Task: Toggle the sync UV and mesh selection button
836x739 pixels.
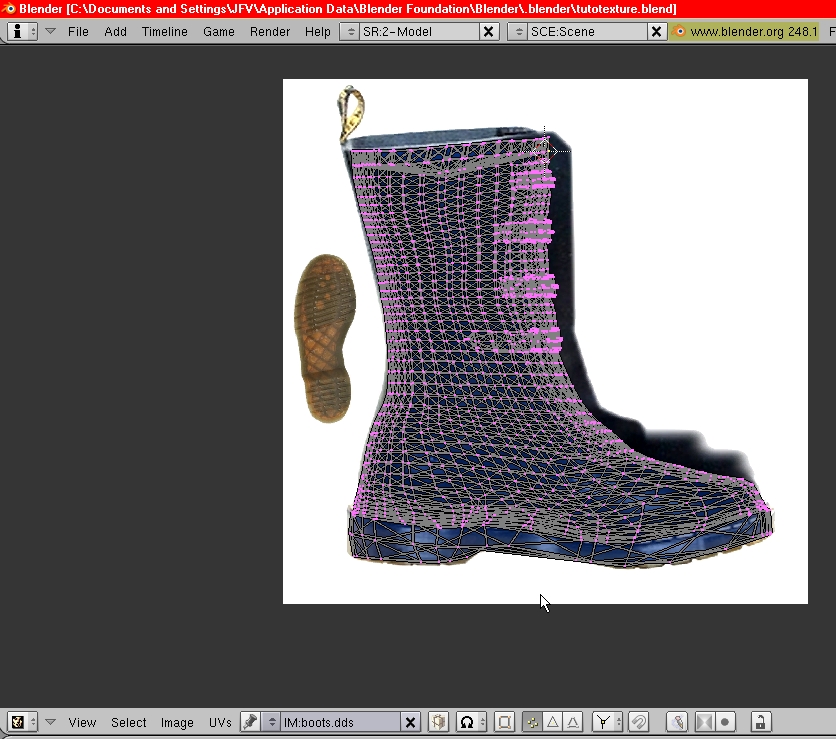Action: click(504, 722)
